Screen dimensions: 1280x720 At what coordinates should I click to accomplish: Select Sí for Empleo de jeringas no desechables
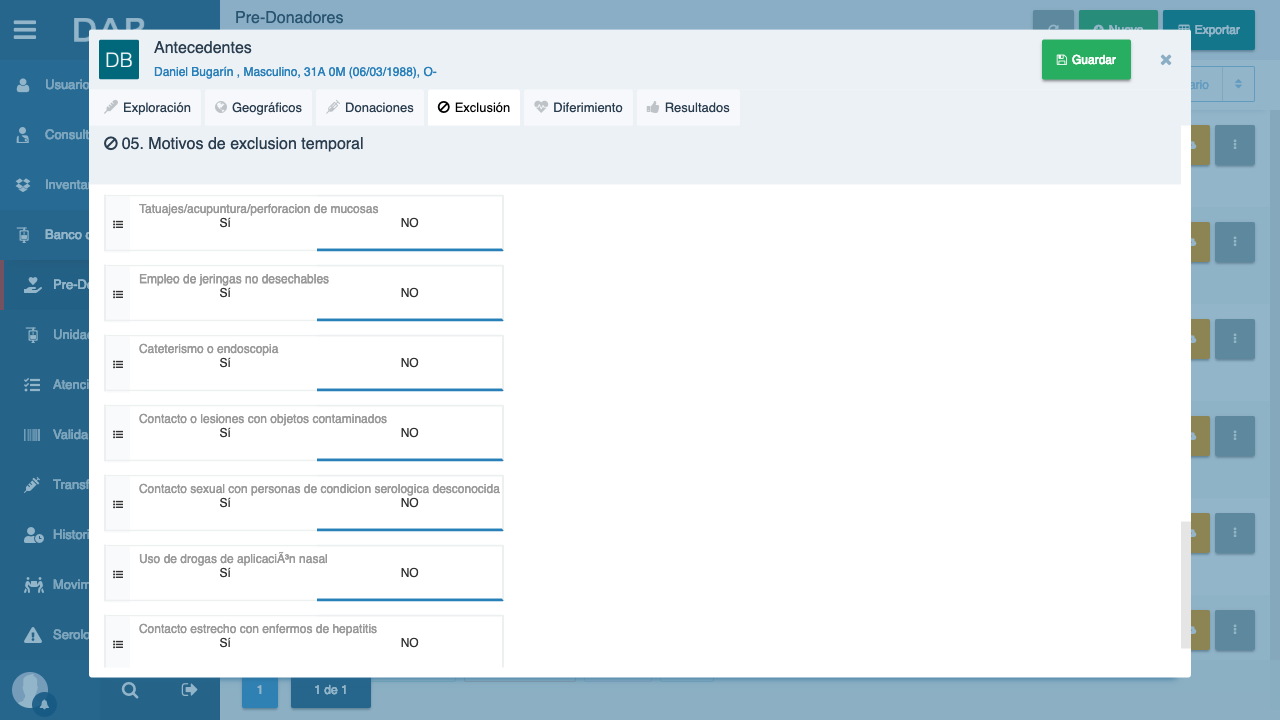click(x=225, y=294)
